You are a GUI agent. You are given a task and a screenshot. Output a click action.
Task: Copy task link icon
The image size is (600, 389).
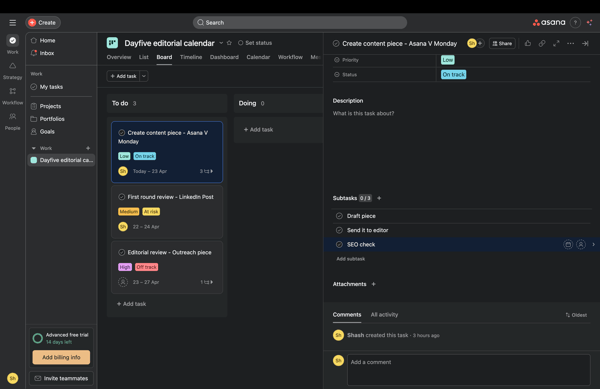[542, 44]
